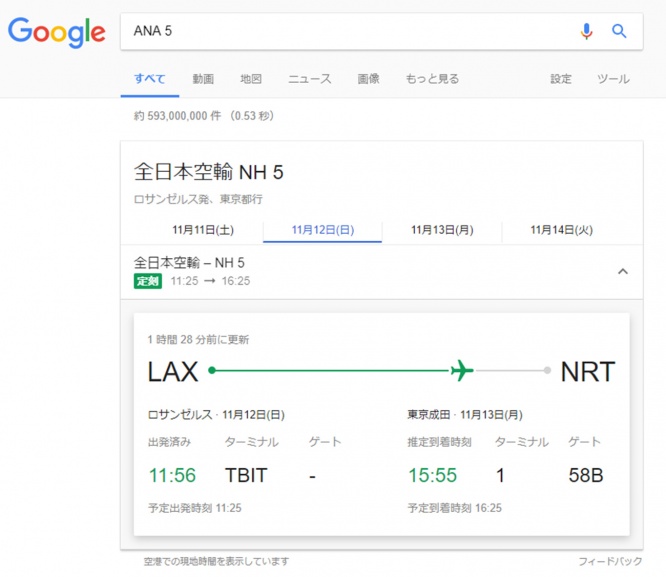Screen dimensions: 666x577
Task: Click the 予定出発時刻 11:25 text
Action: (x=195, y=508)
